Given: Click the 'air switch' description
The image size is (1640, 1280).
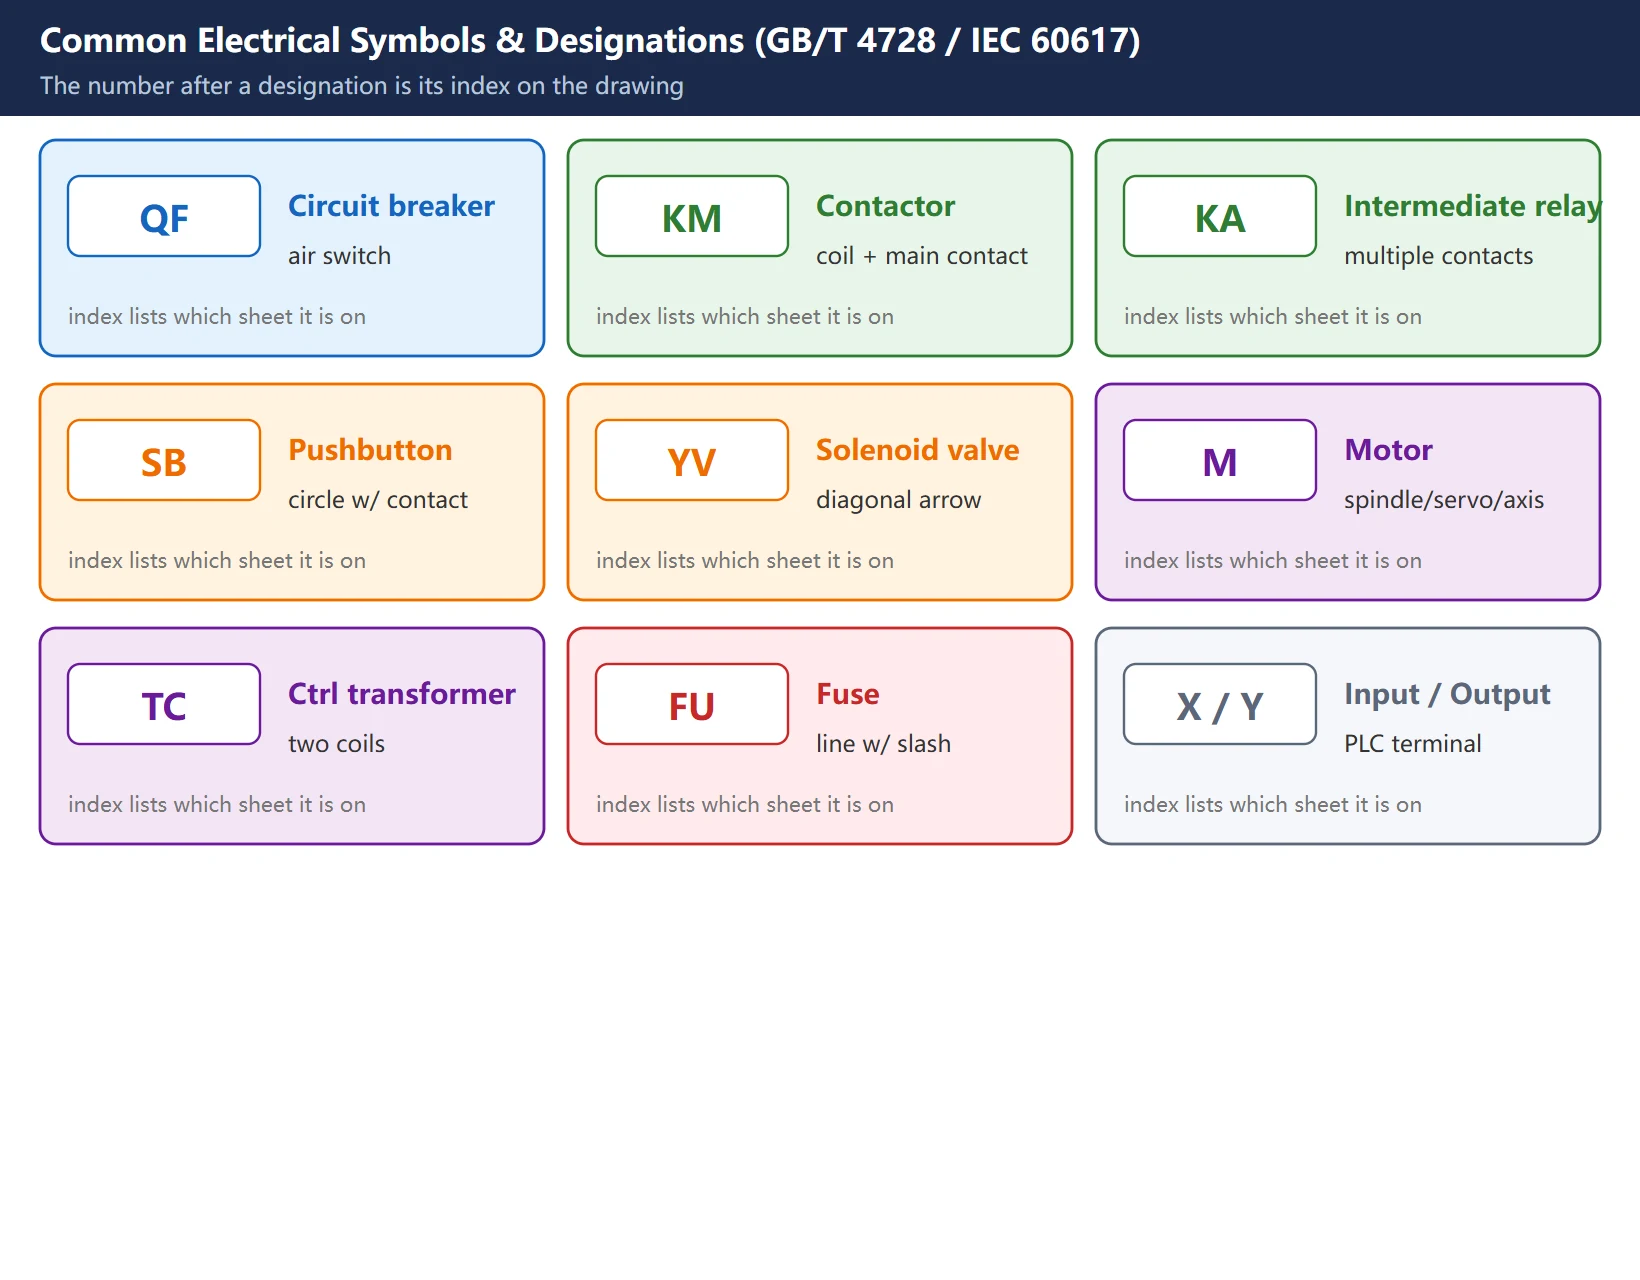Looking at the screenshot, I should coord(339,256).
